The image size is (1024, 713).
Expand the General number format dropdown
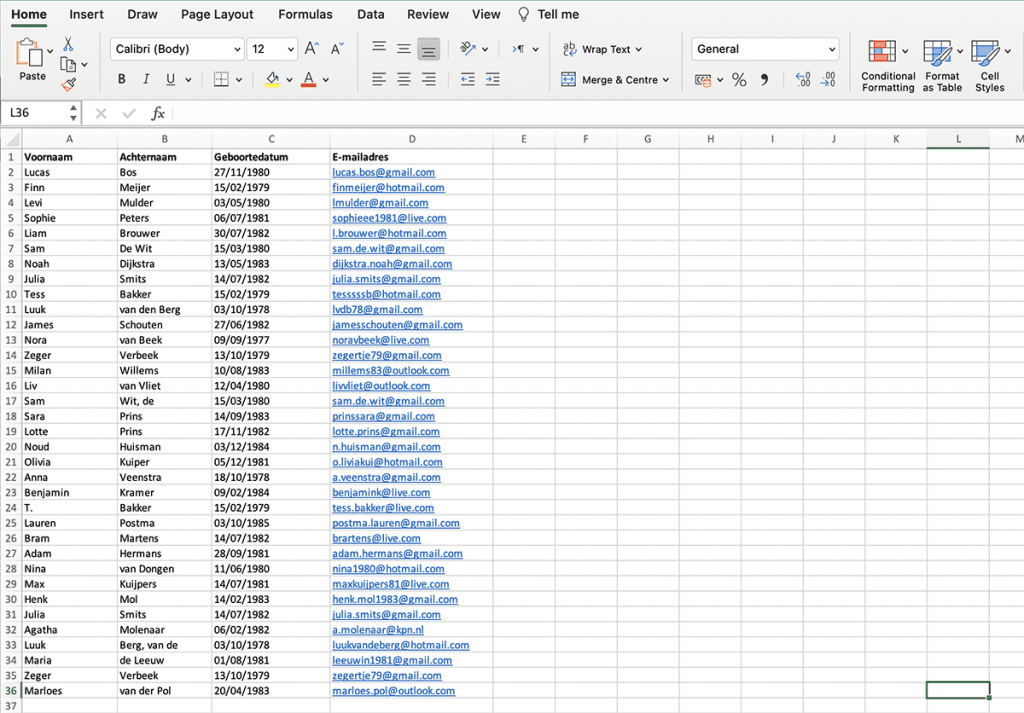831,49
